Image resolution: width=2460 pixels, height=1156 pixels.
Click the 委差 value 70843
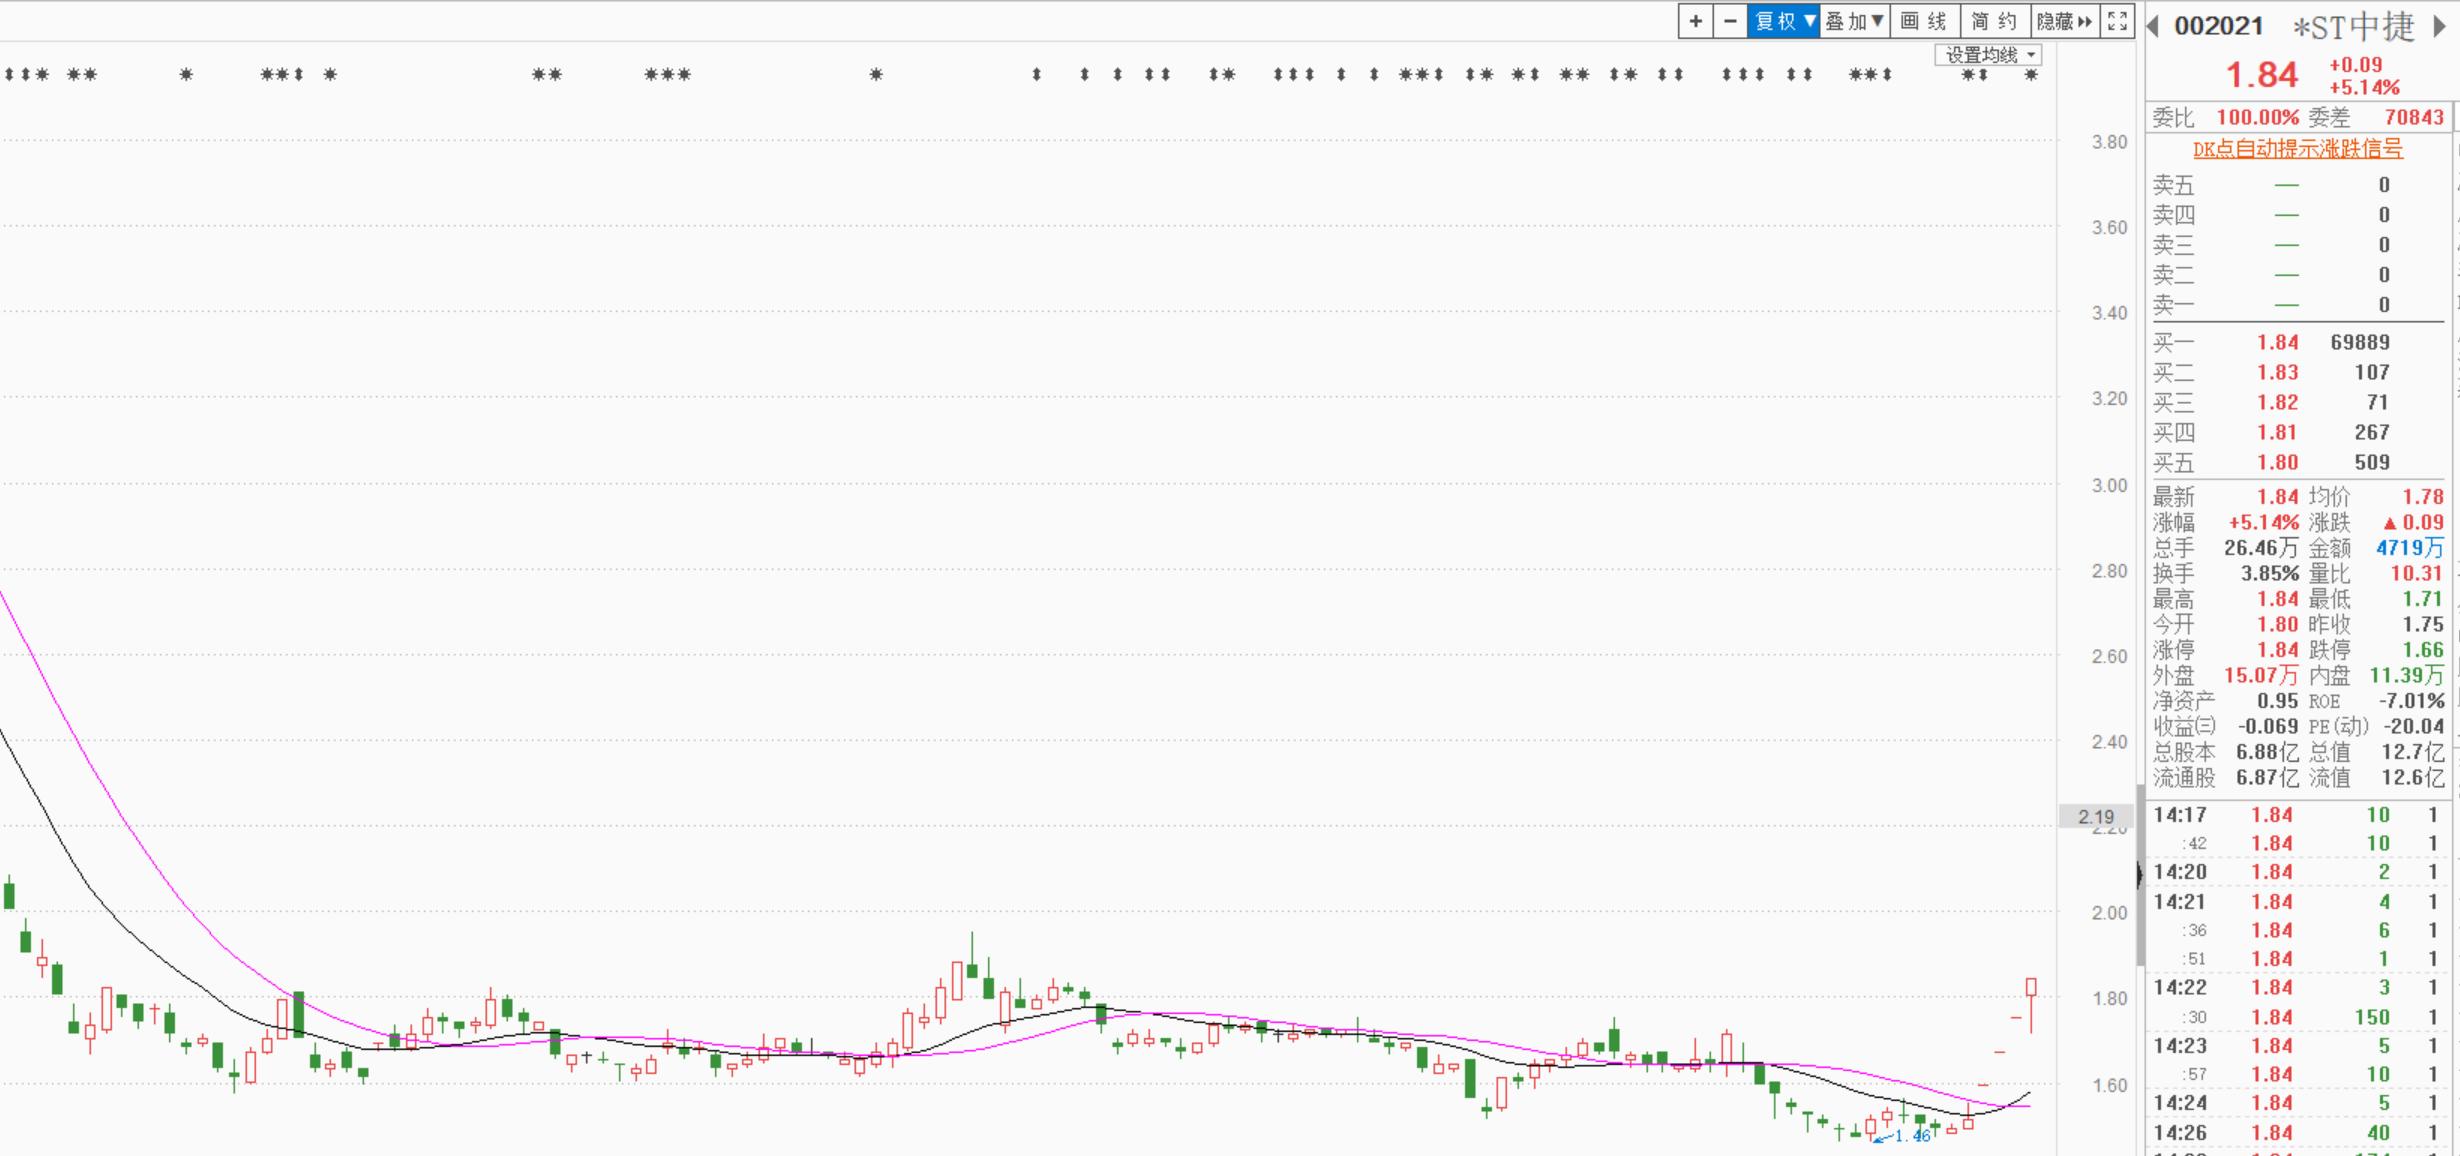pos(2413,117)
